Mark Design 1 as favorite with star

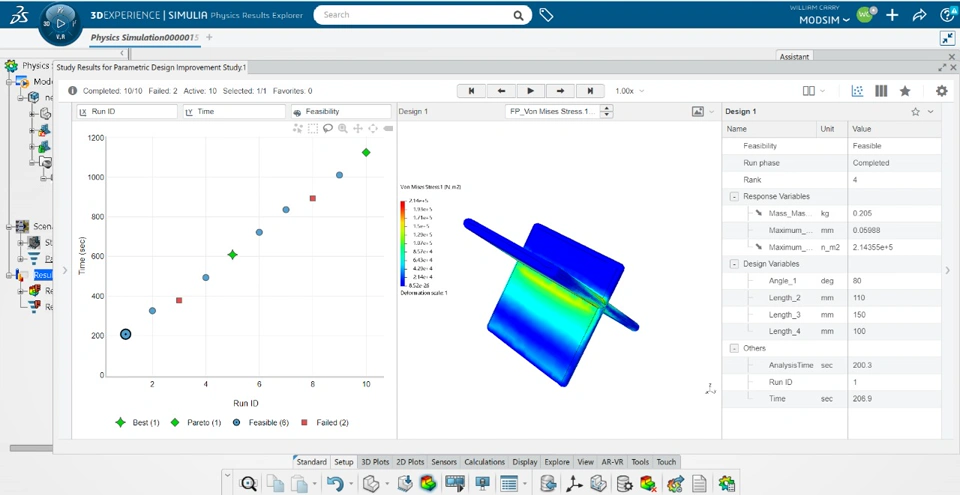click(x=916, y=111)
